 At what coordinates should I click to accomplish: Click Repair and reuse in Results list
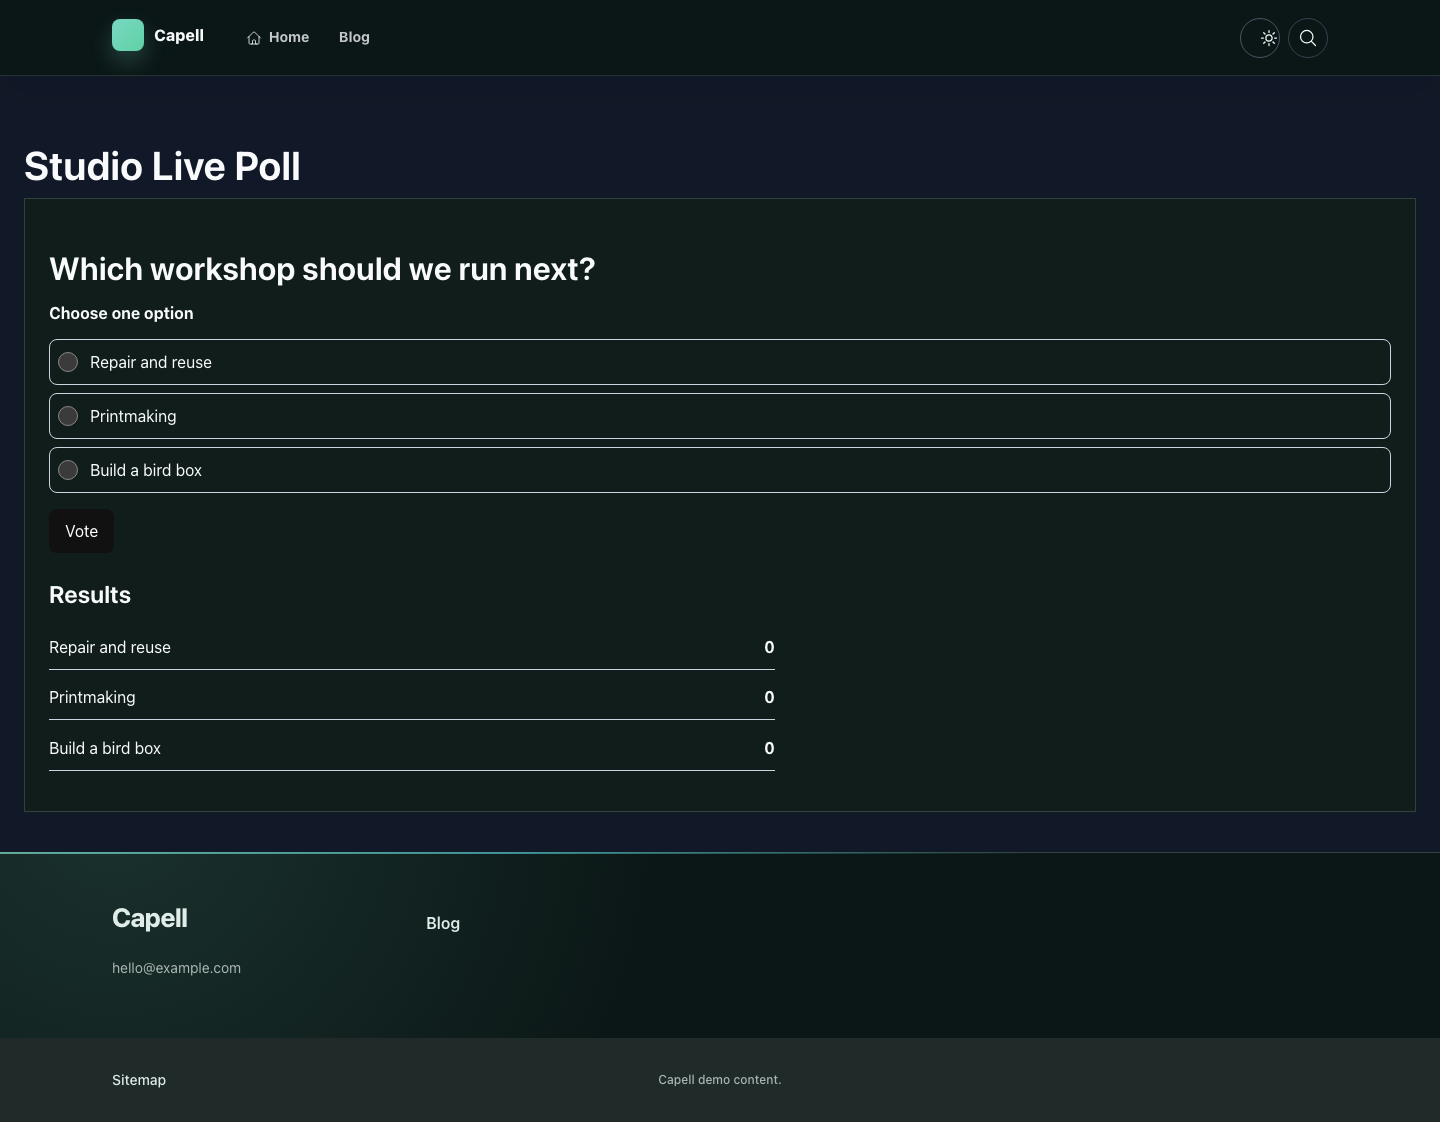coord(110,647)
